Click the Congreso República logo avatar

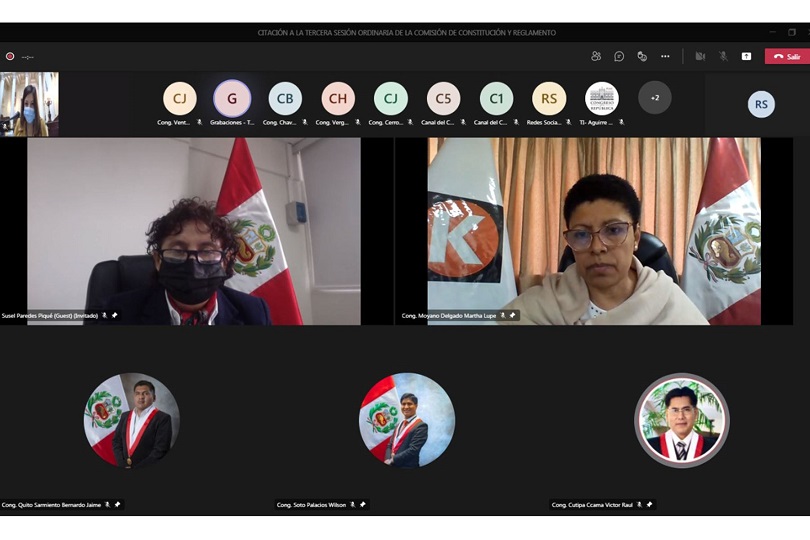click(x=602, y=98)
